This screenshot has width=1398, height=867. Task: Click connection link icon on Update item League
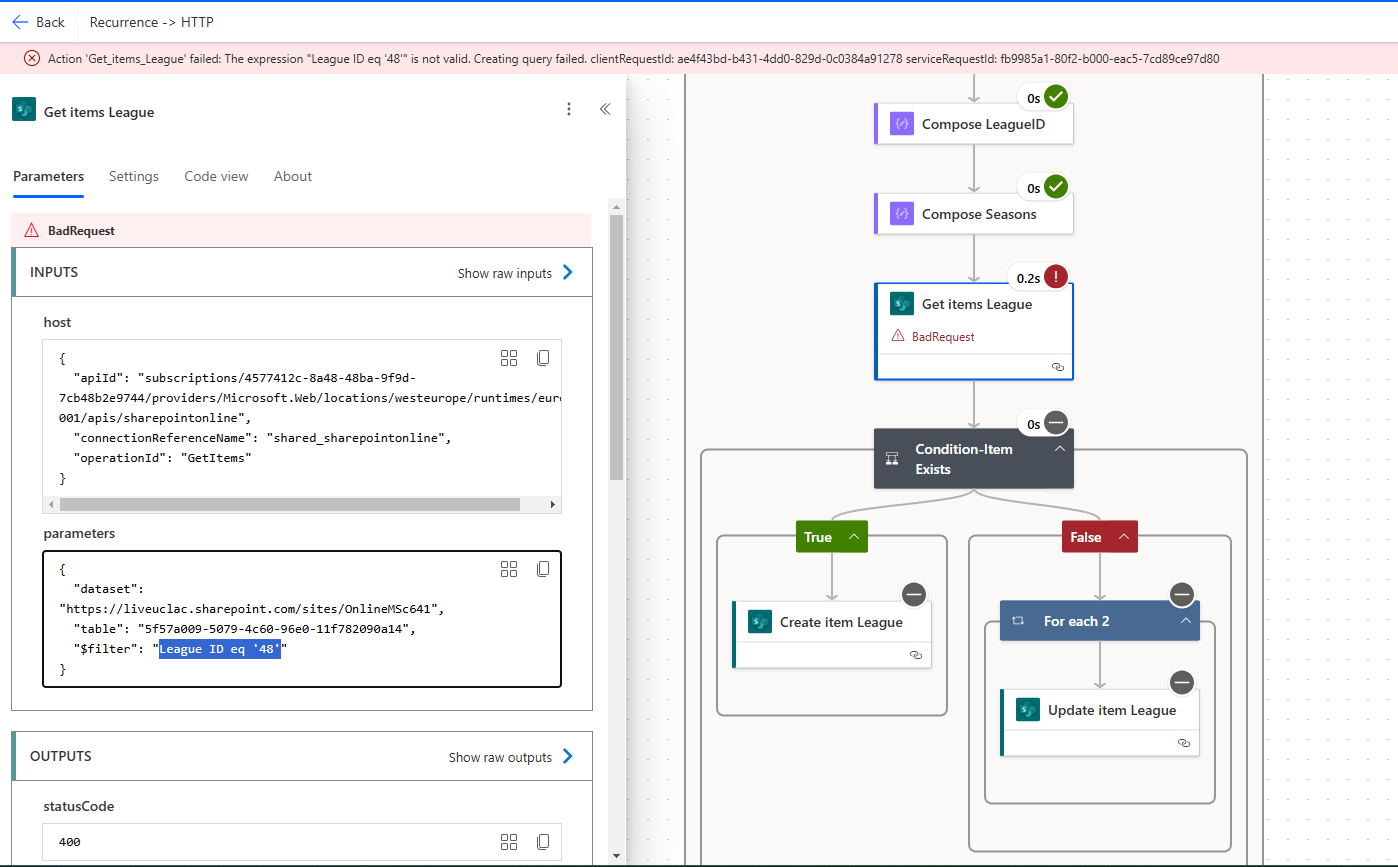point(1184,743)
